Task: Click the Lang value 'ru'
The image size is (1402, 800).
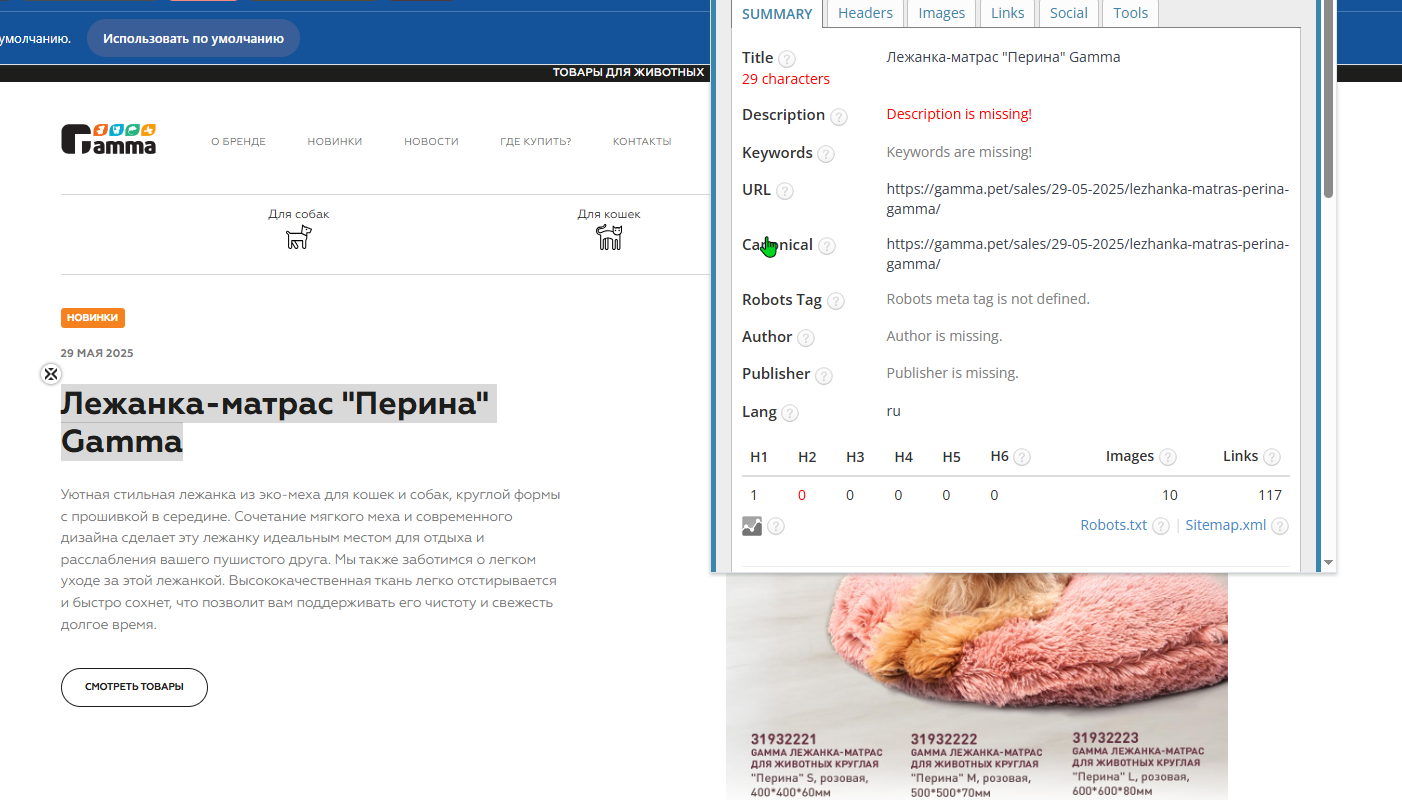Action: pos(893,411)
